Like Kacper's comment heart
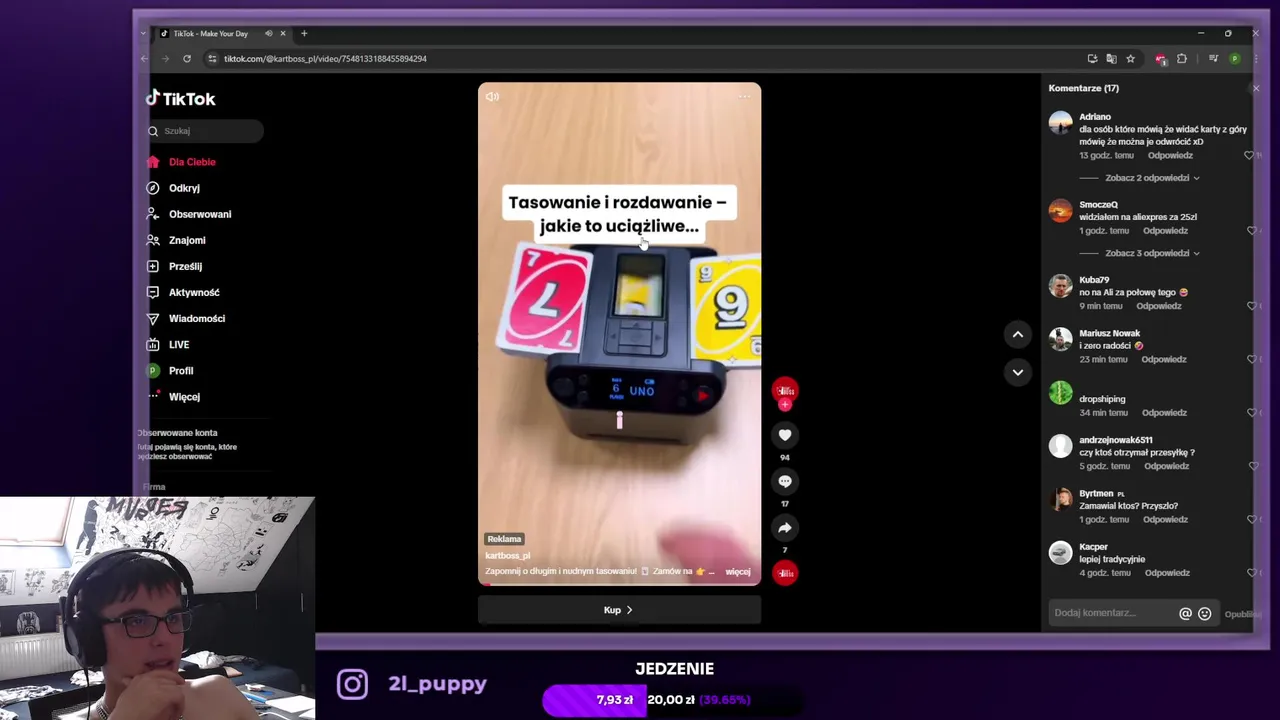 coord(1252,573)
